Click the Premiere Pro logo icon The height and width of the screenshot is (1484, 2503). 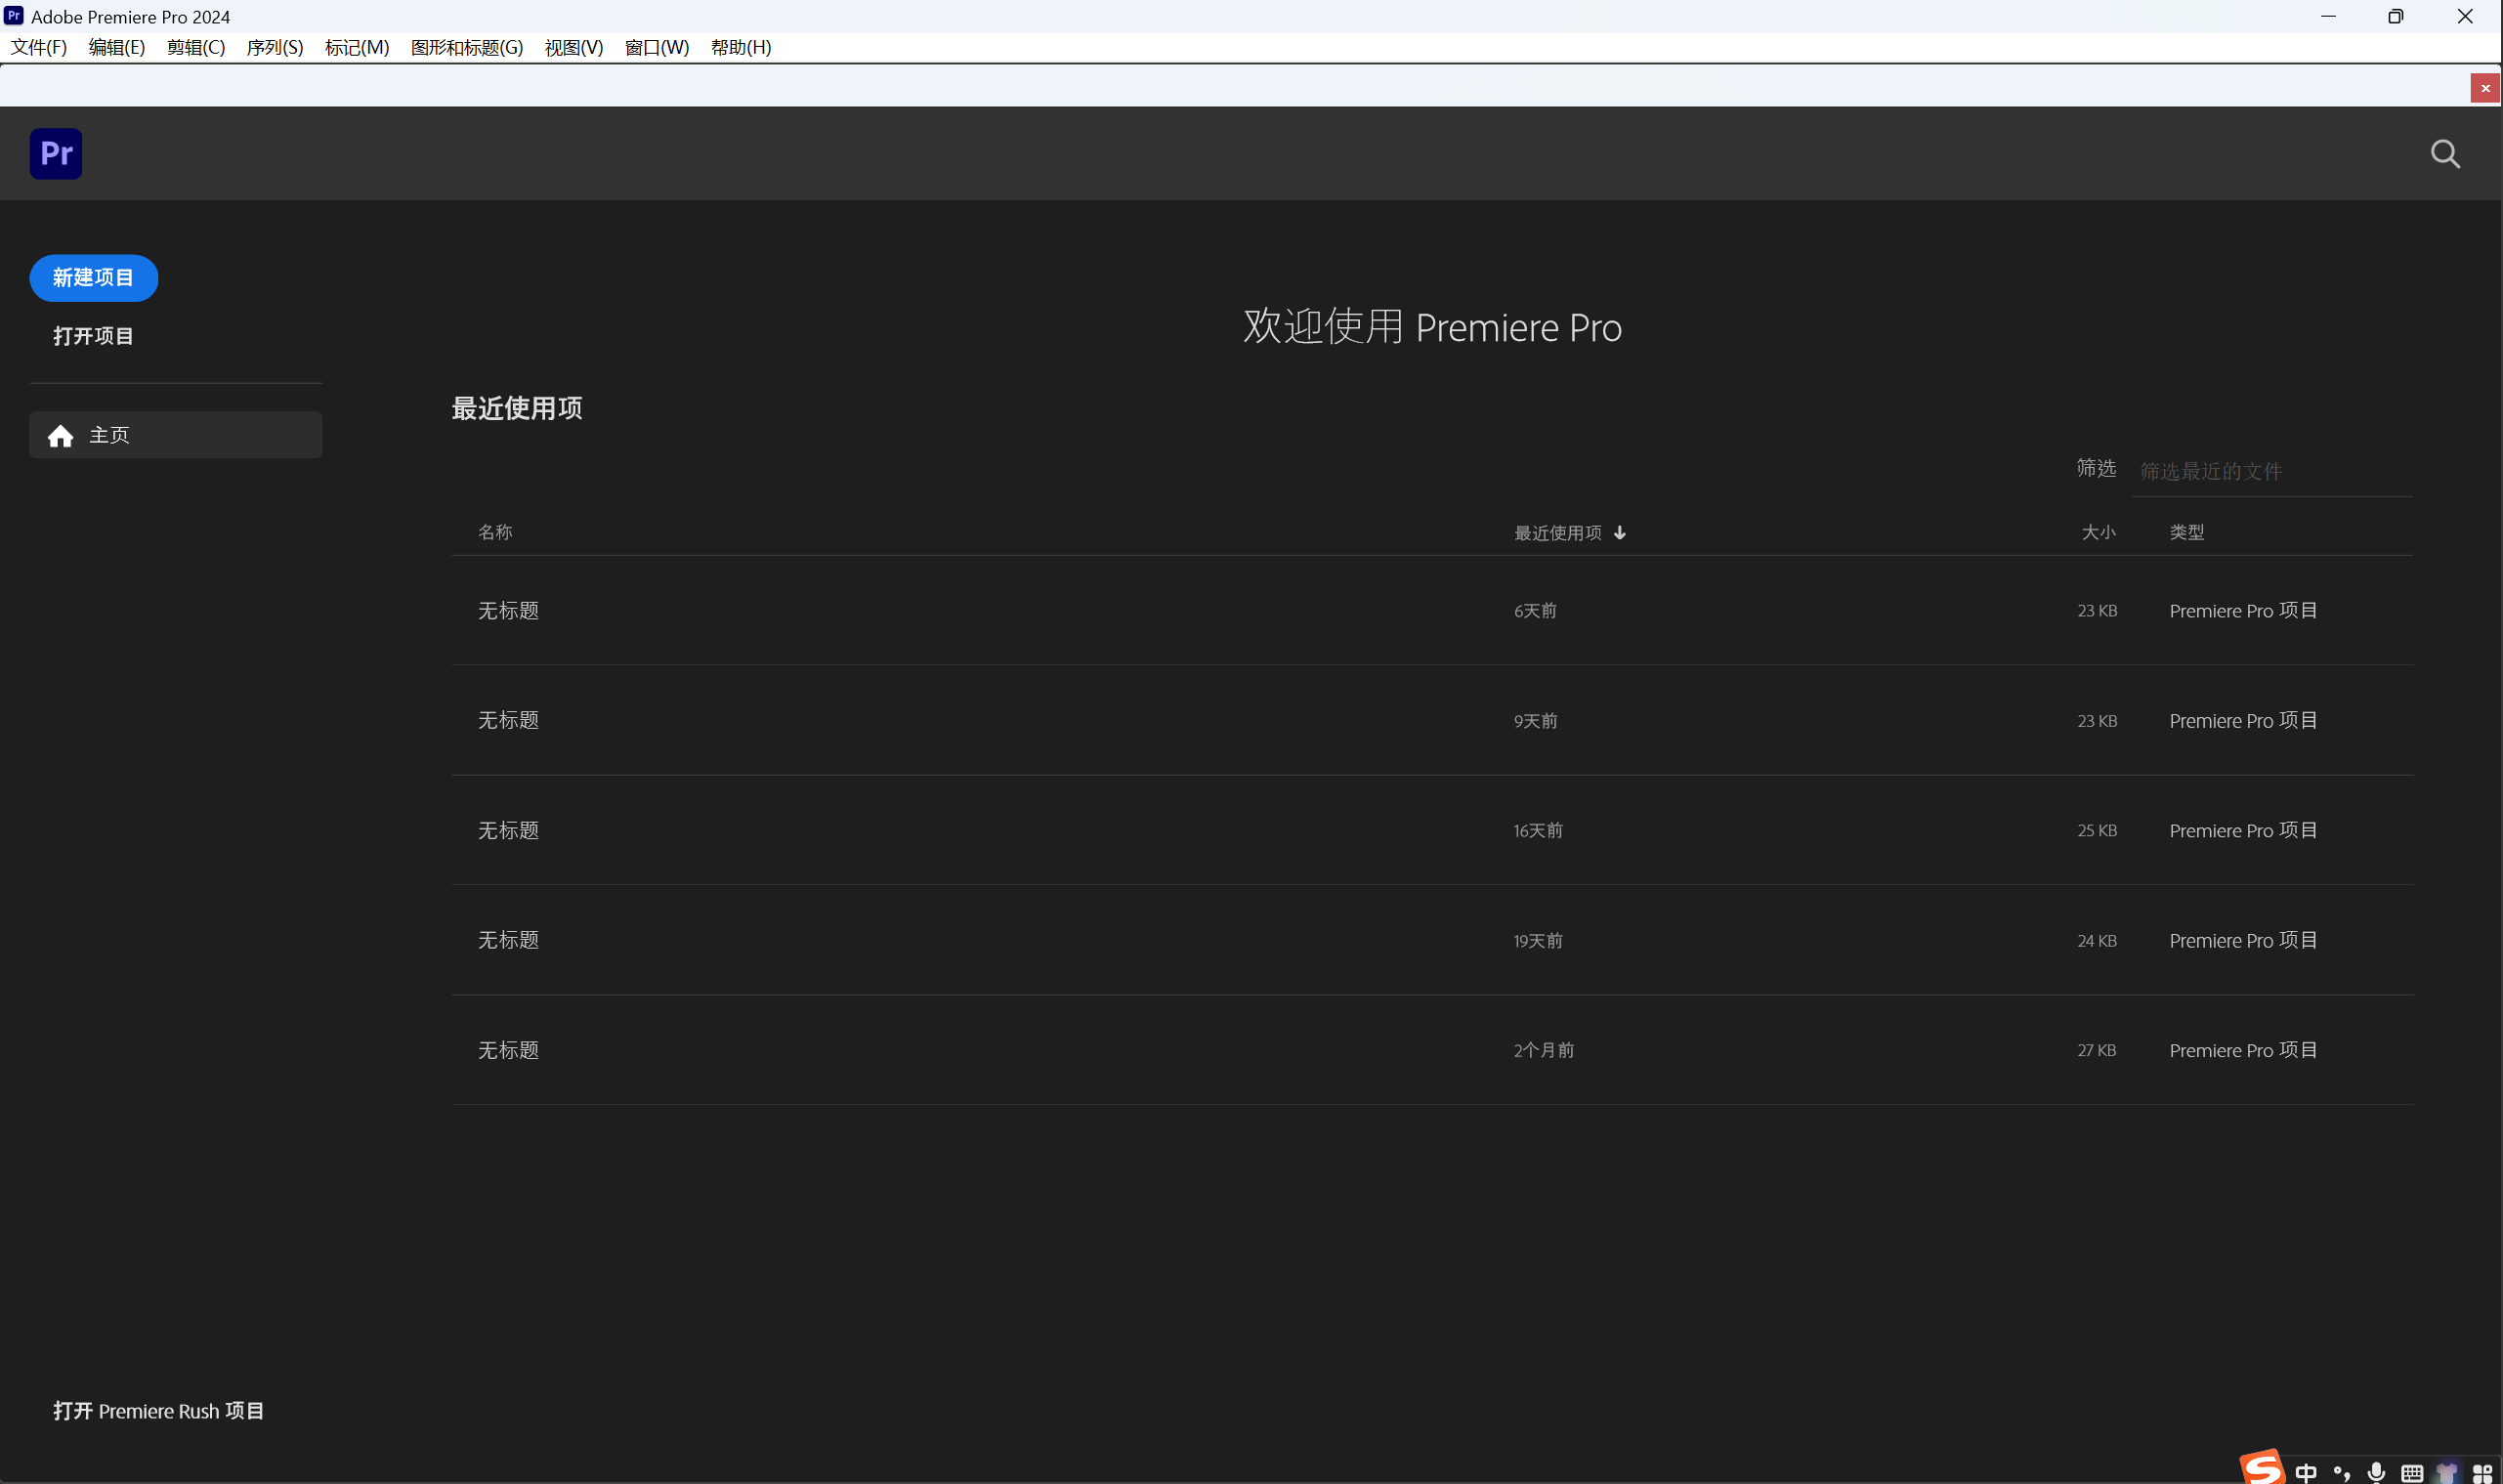(x=56, y=154)
